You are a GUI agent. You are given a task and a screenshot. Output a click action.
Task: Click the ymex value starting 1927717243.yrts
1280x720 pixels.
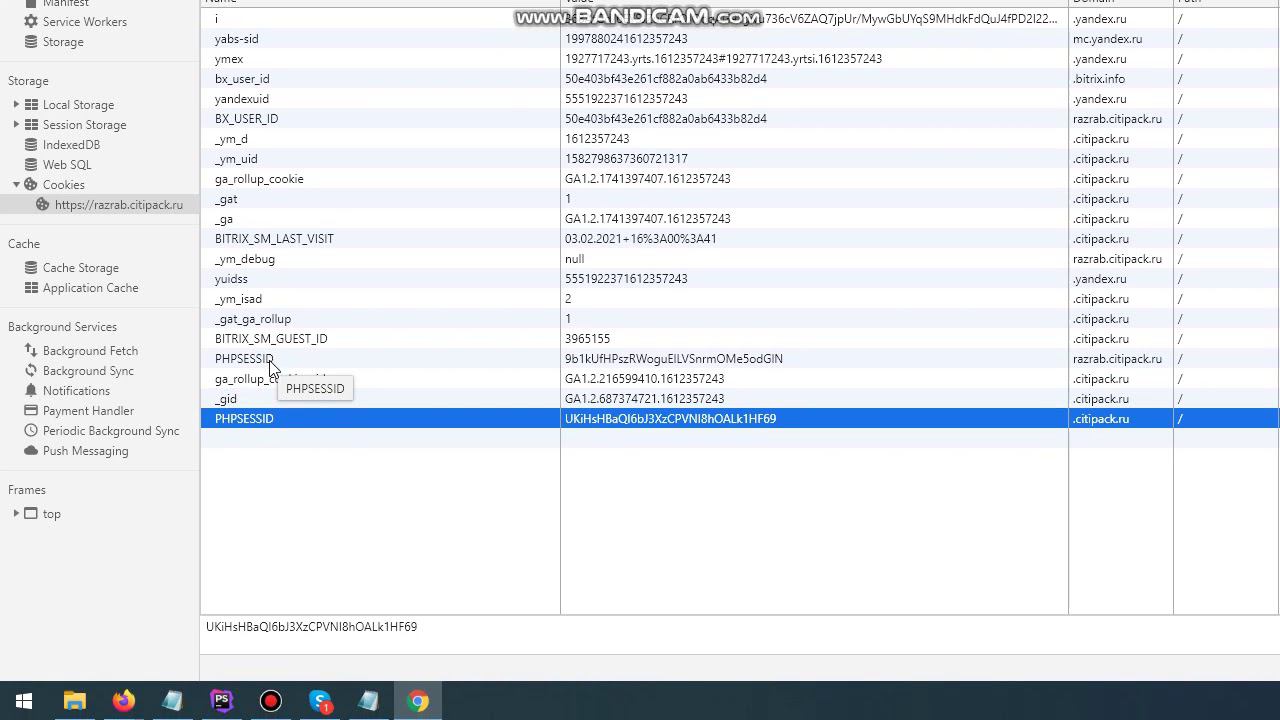click(723, 58)
